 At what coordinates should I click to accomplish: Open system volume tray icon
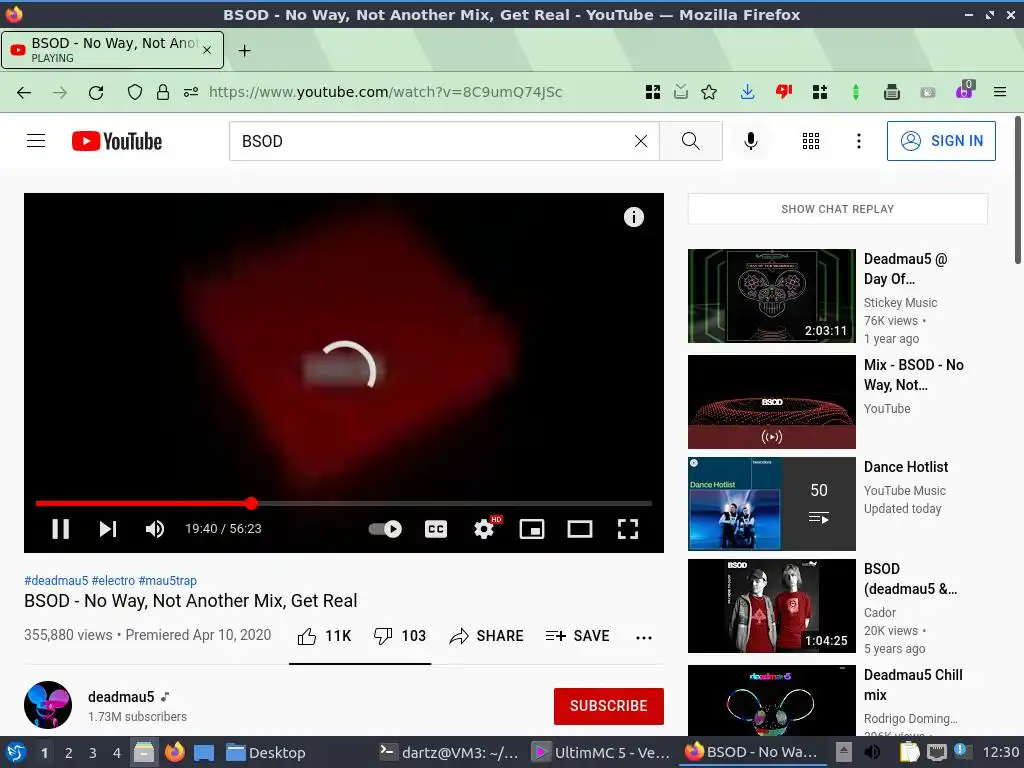(x=872, y=752)
